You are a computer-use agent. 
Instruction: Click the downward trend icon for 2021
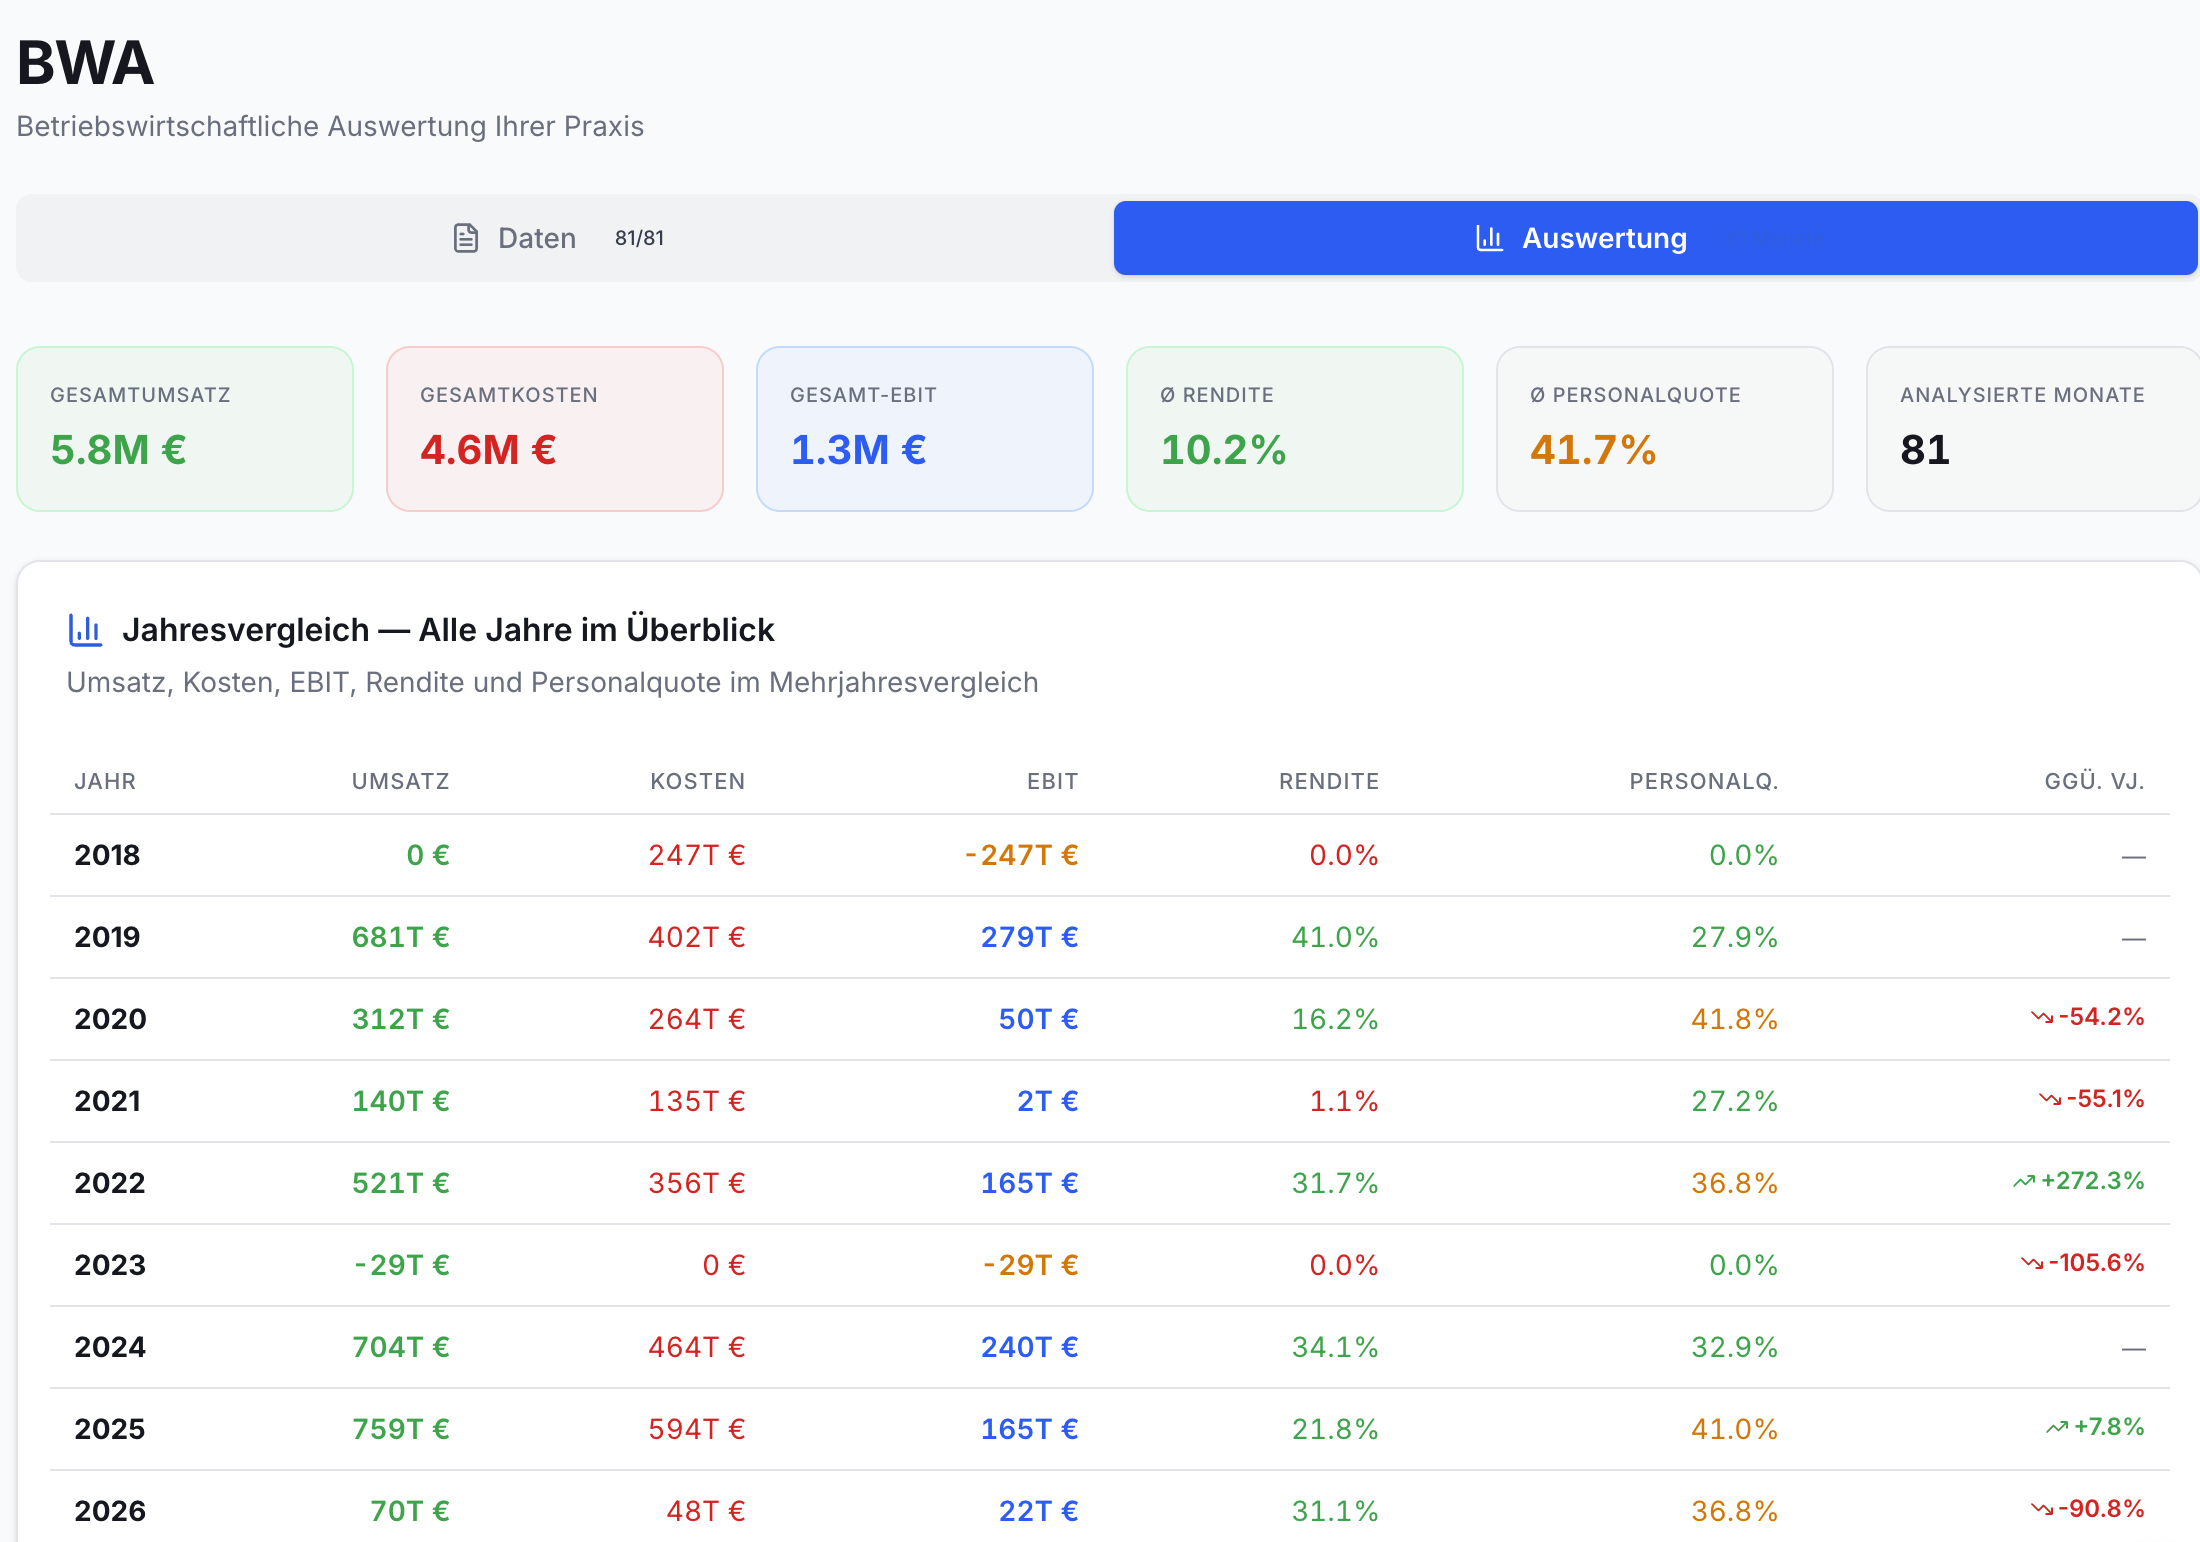click(2050, 1099)
